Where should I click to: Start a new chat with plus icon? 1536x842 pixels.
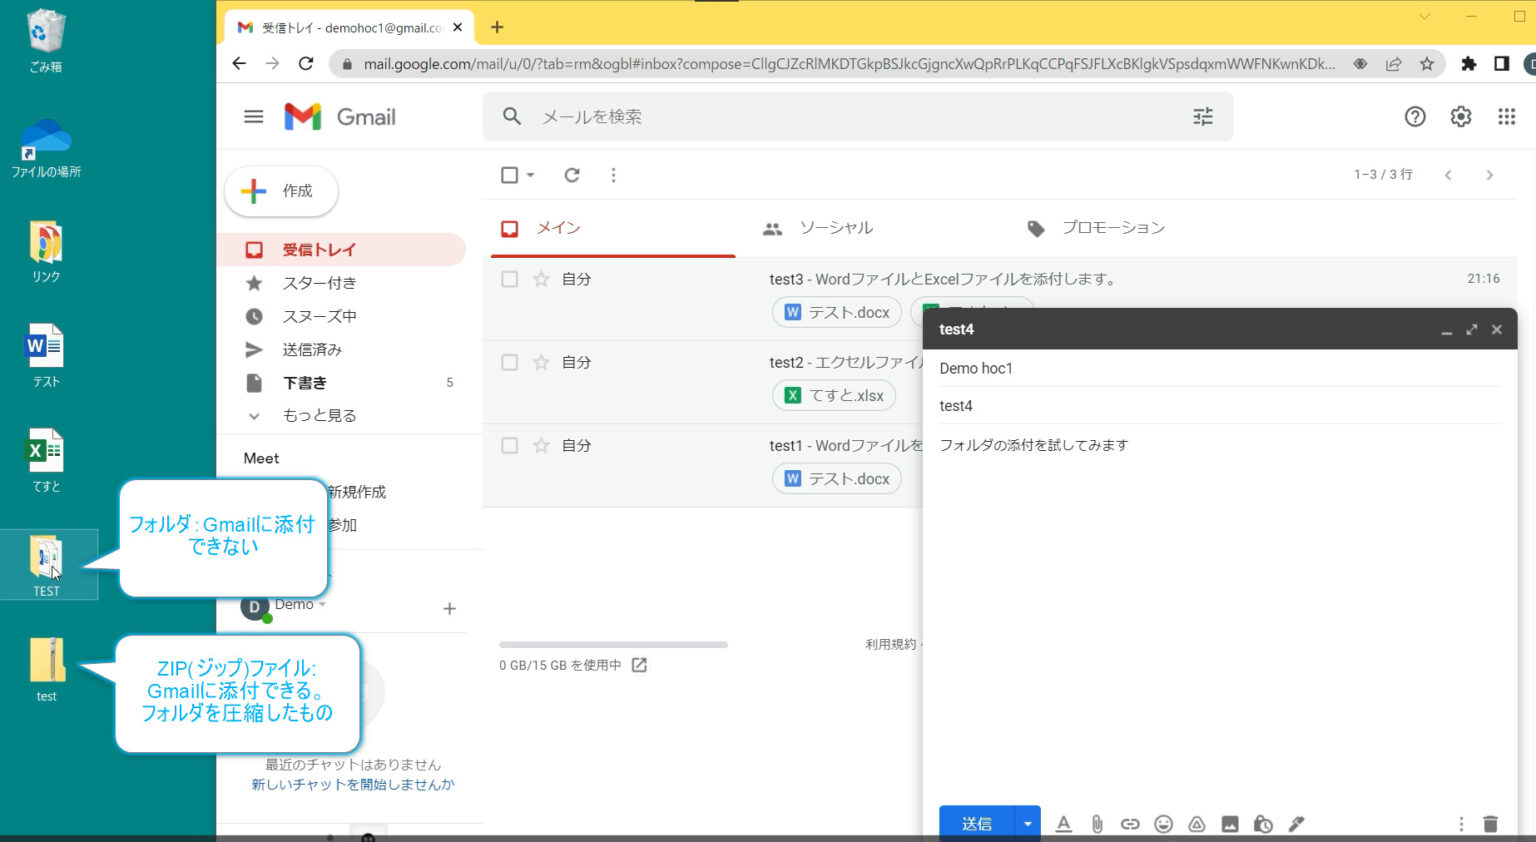pyautogui.click(x=450, y=608)
